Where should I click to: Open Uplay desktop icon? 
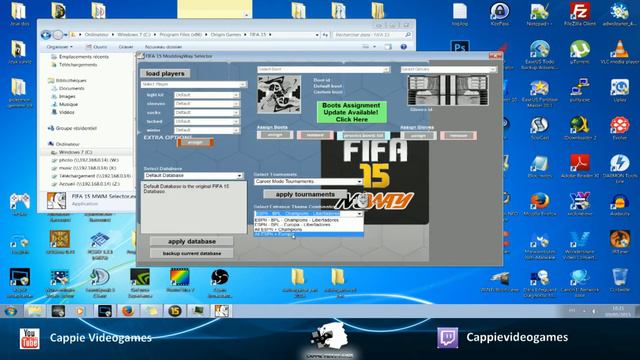[x=620, y=91]
